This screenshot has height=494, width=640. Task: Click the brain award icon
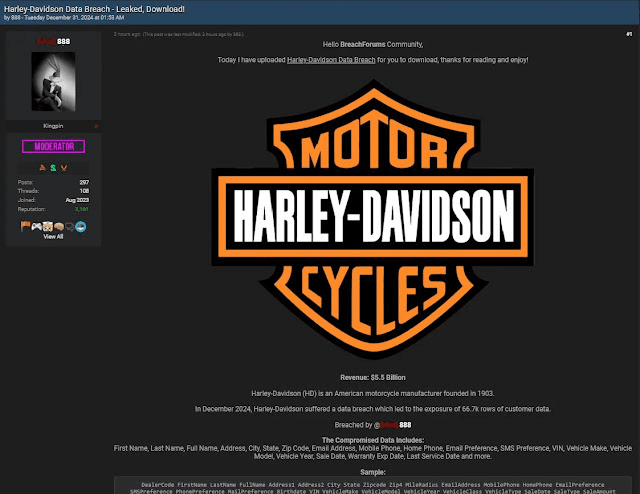[59, 227]
